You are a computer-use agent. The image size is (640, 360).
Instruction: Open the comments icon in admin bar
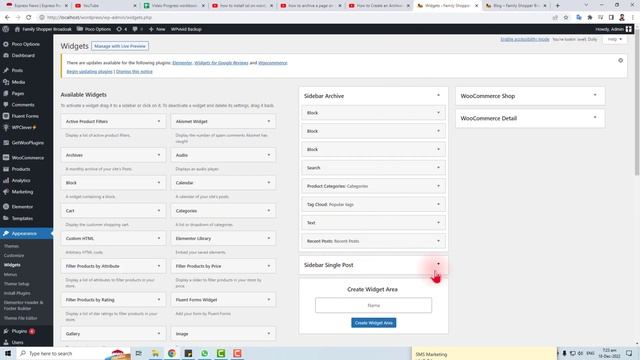(x=137, y=29)
